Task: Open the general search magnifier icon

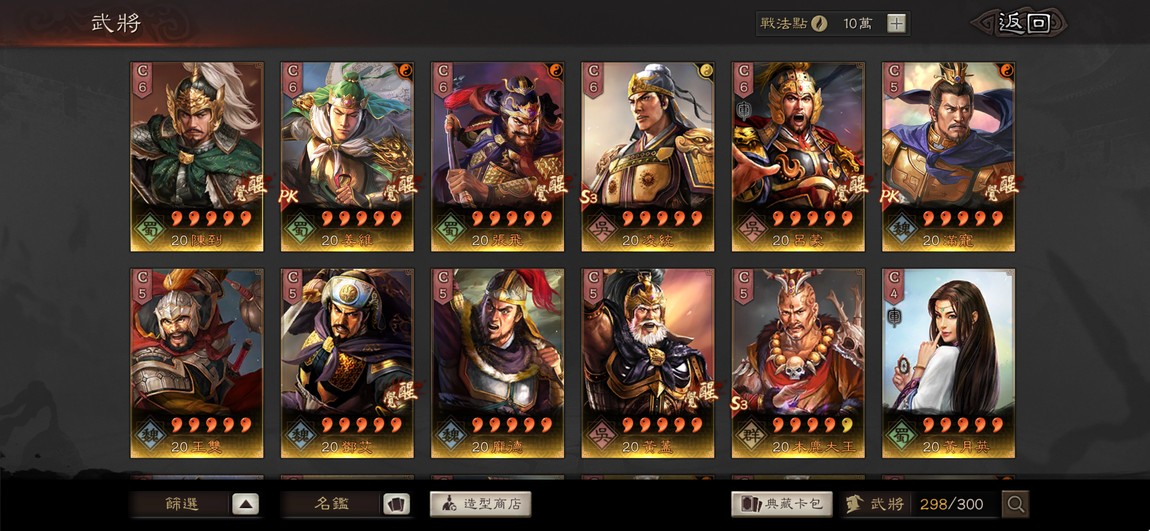Action: 1016,504
